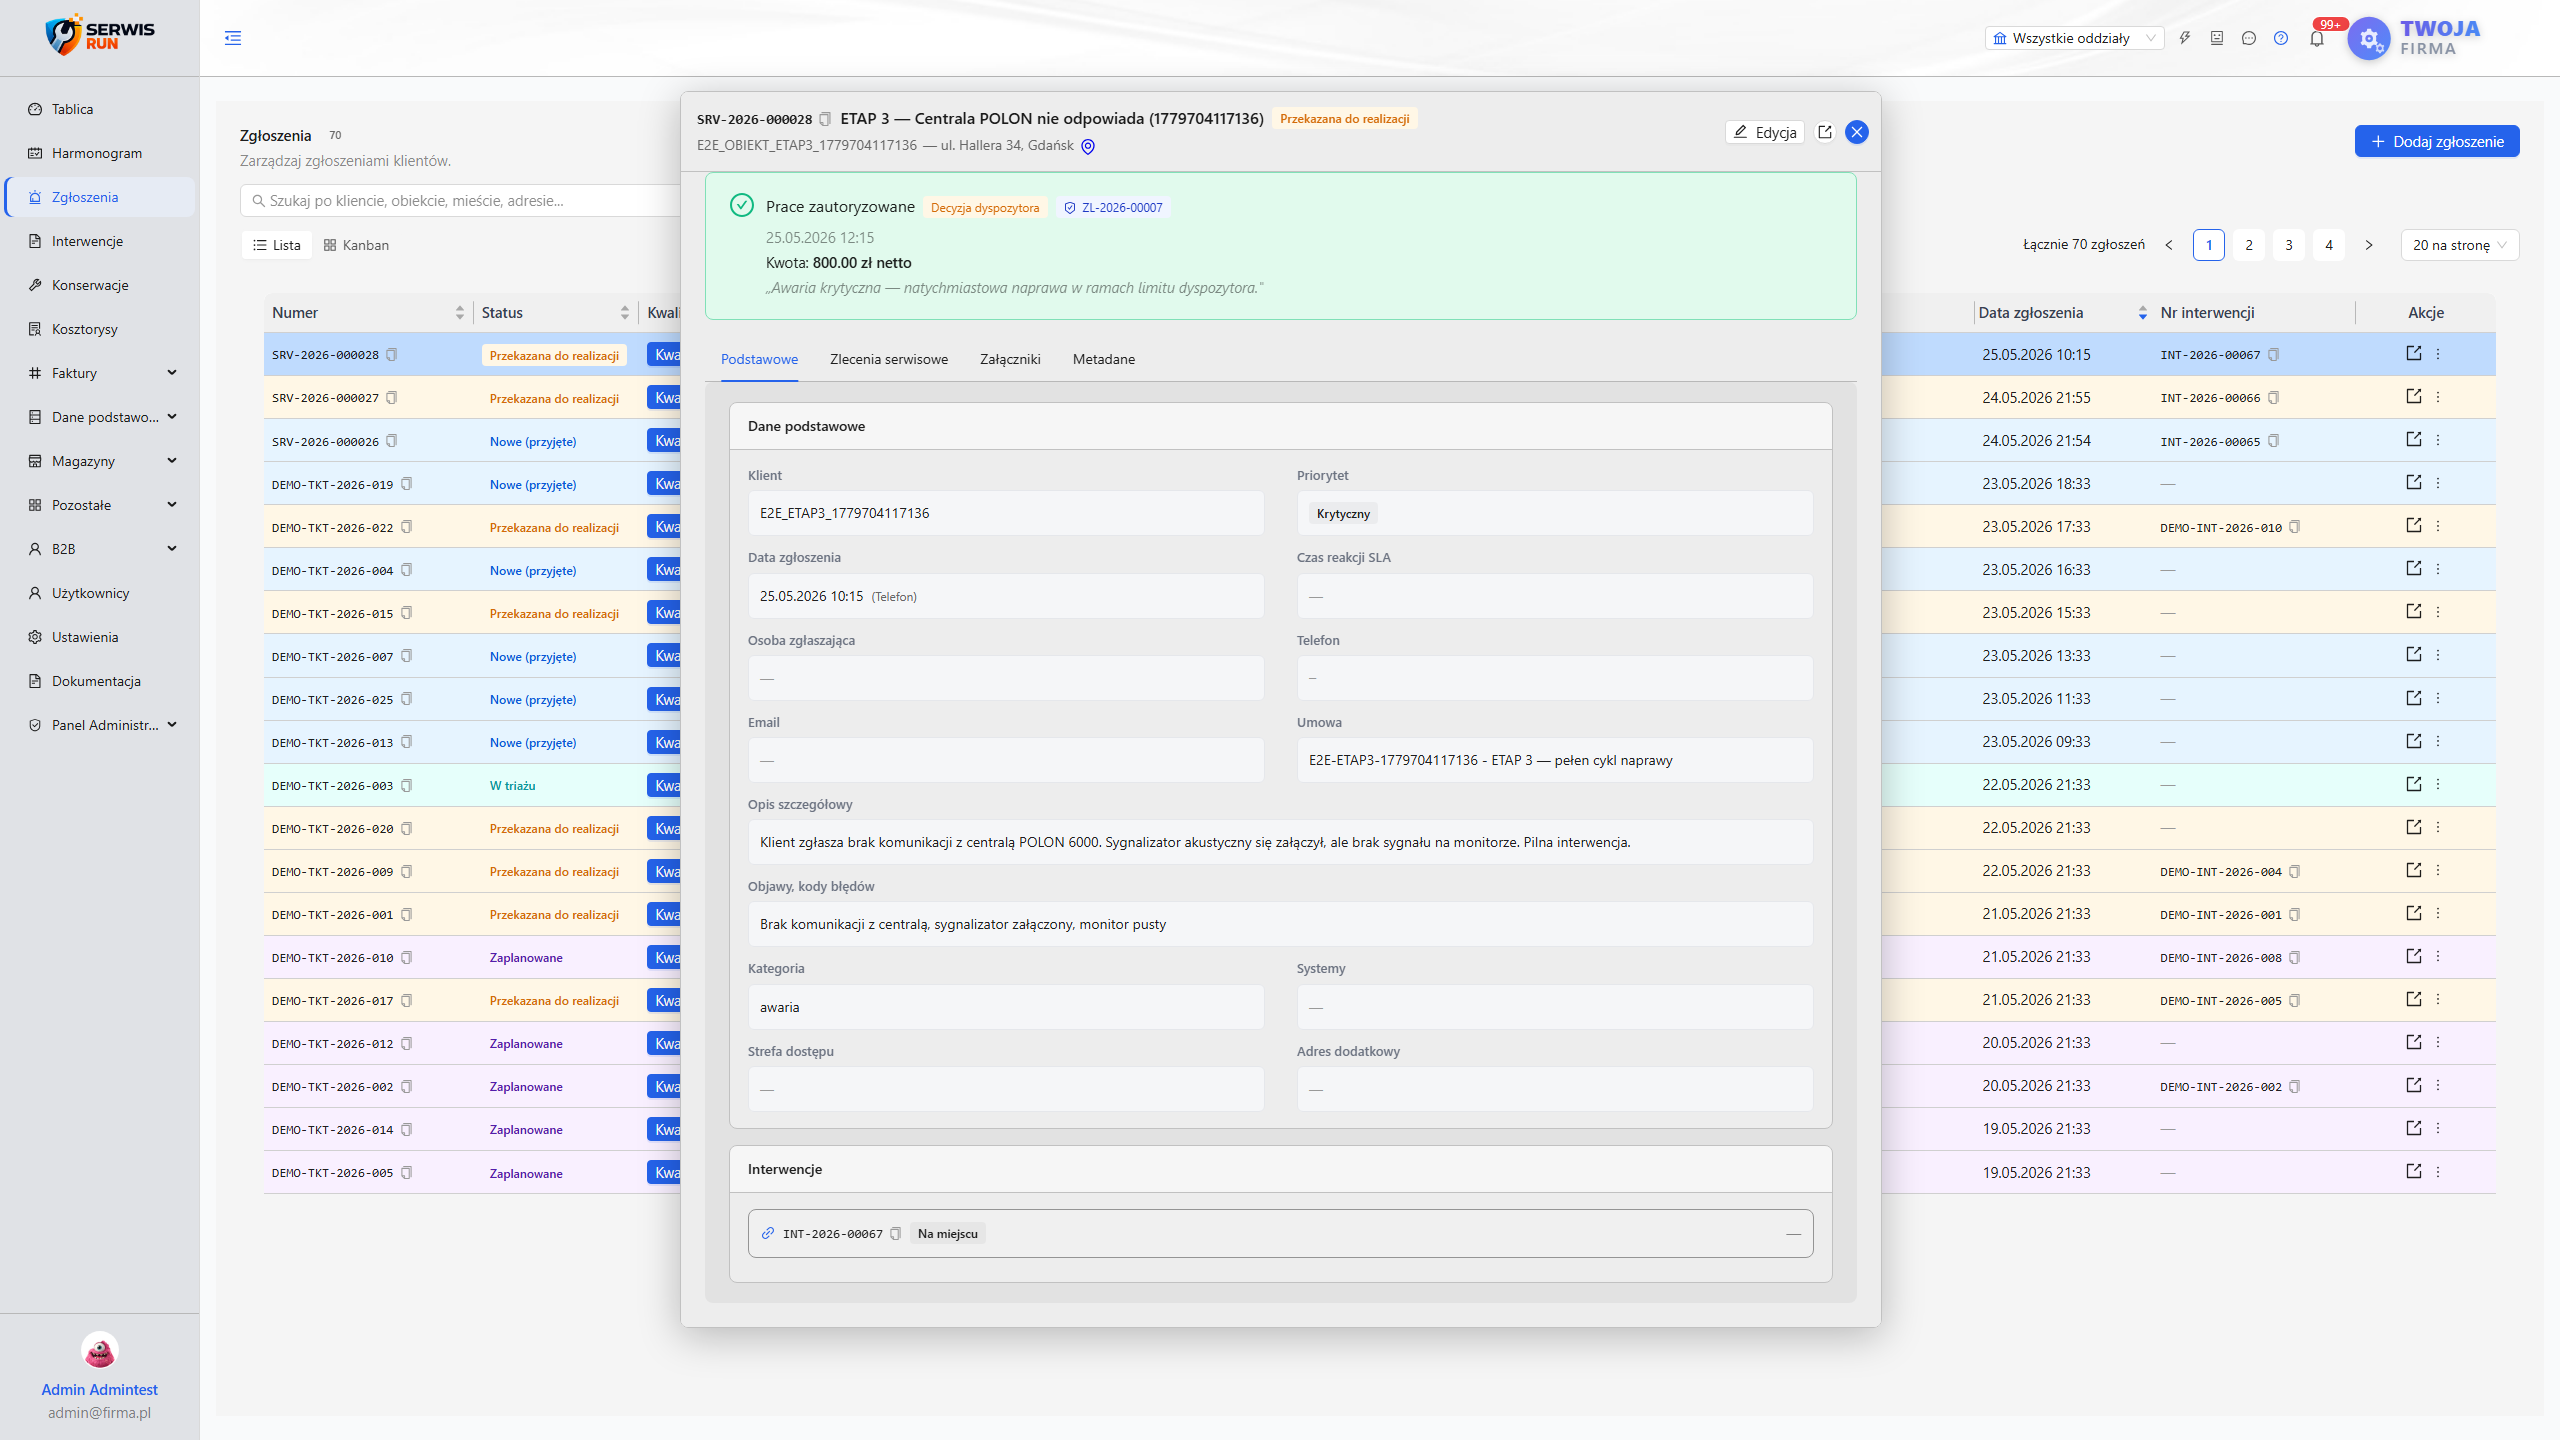Copy number SRV-2026-000027 in list

tap(392, 398)
